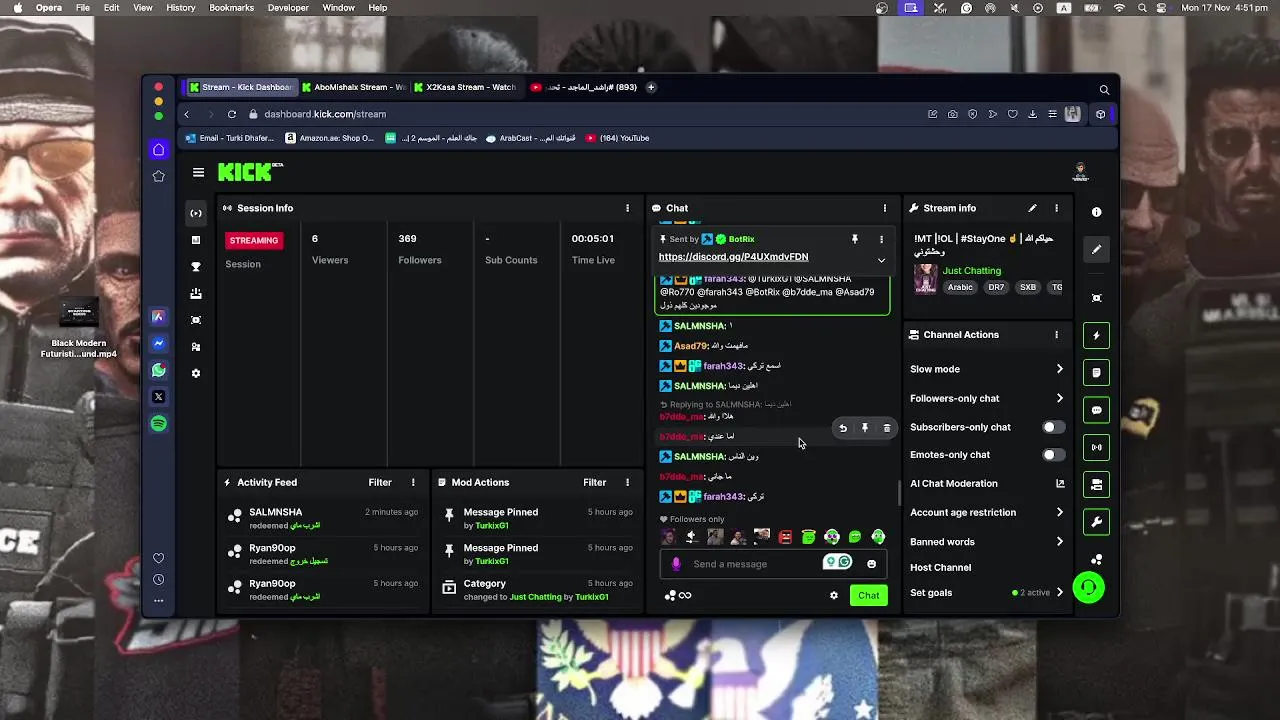Select the chat bubble widget in right bar
The image size is (1280, 720).
coord(1097,410)
